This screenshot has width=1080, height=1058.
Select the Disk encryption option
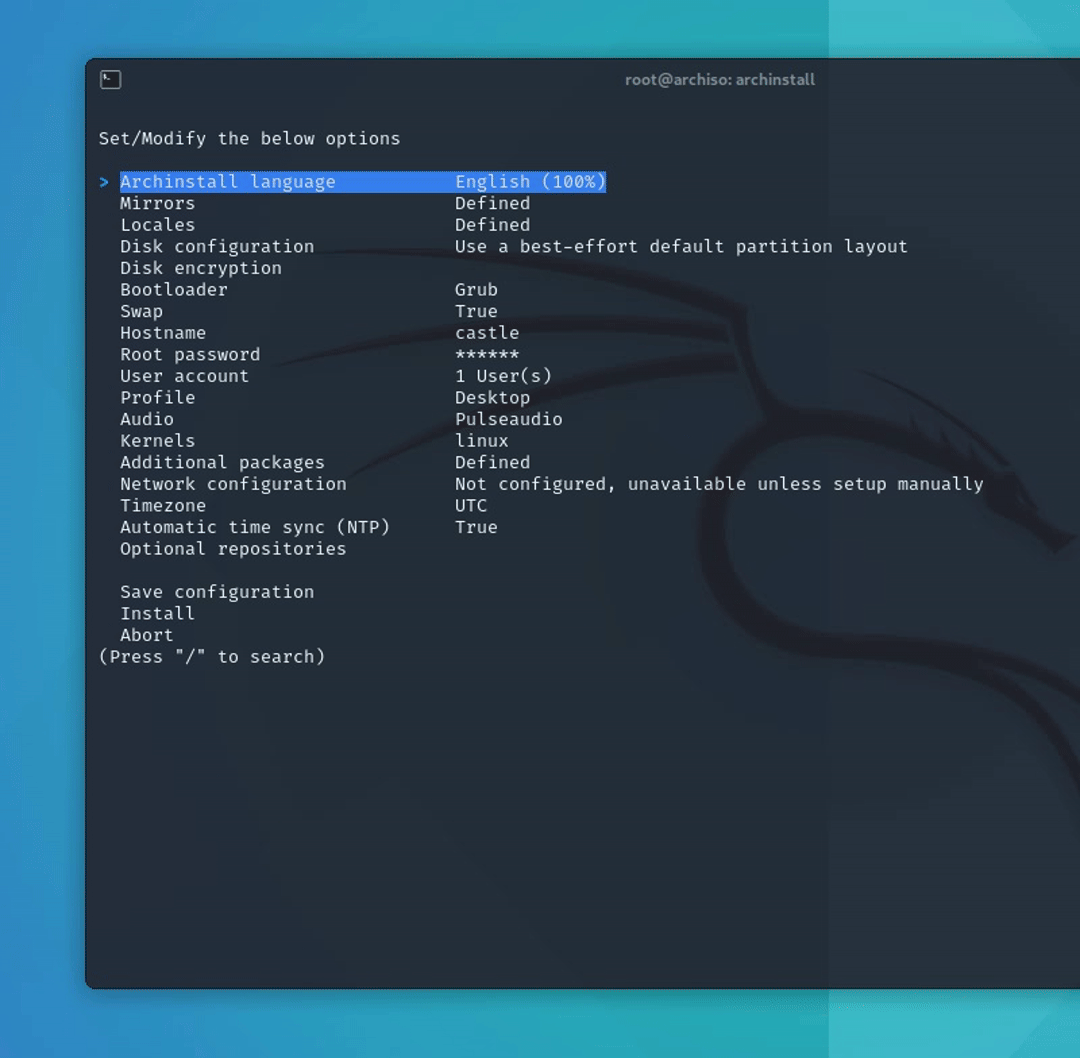(200, 267)
